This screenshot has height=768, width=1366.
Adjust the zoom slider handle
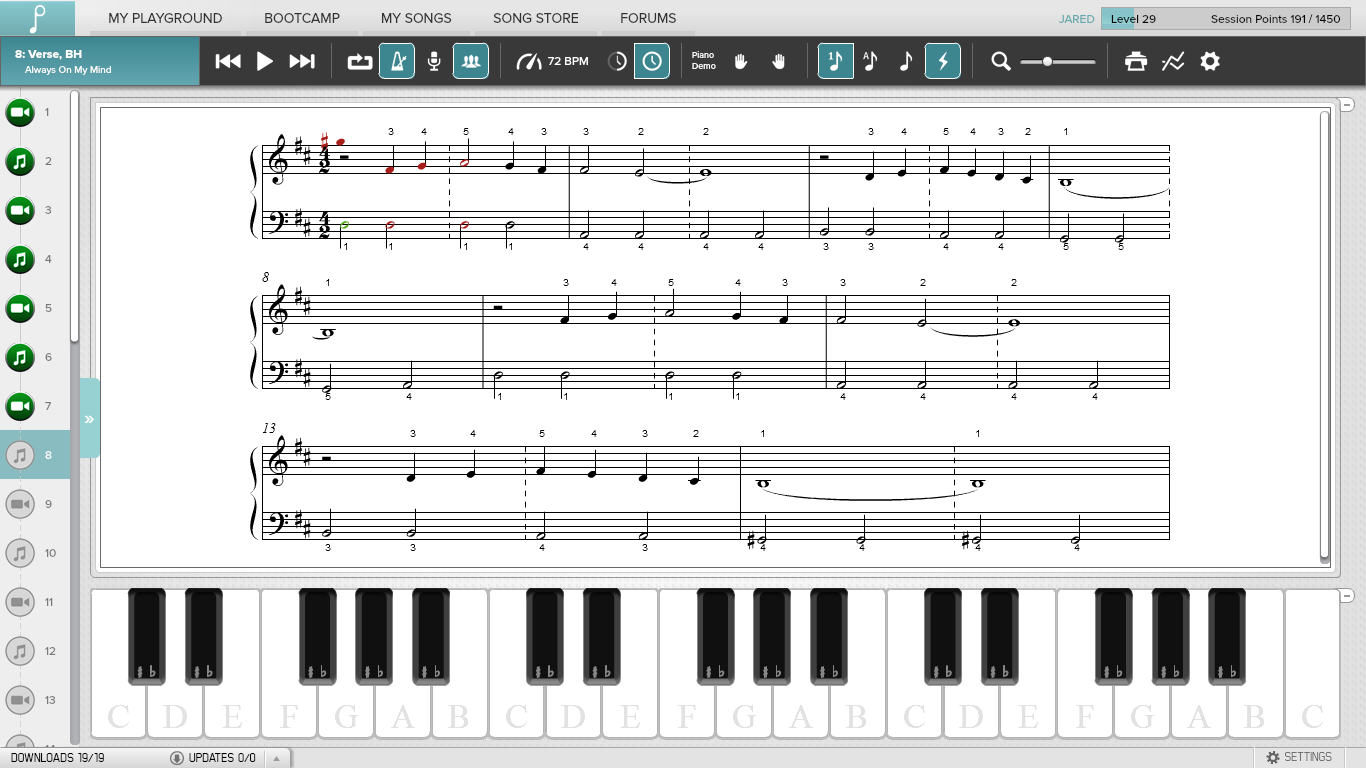point(1047,62)
